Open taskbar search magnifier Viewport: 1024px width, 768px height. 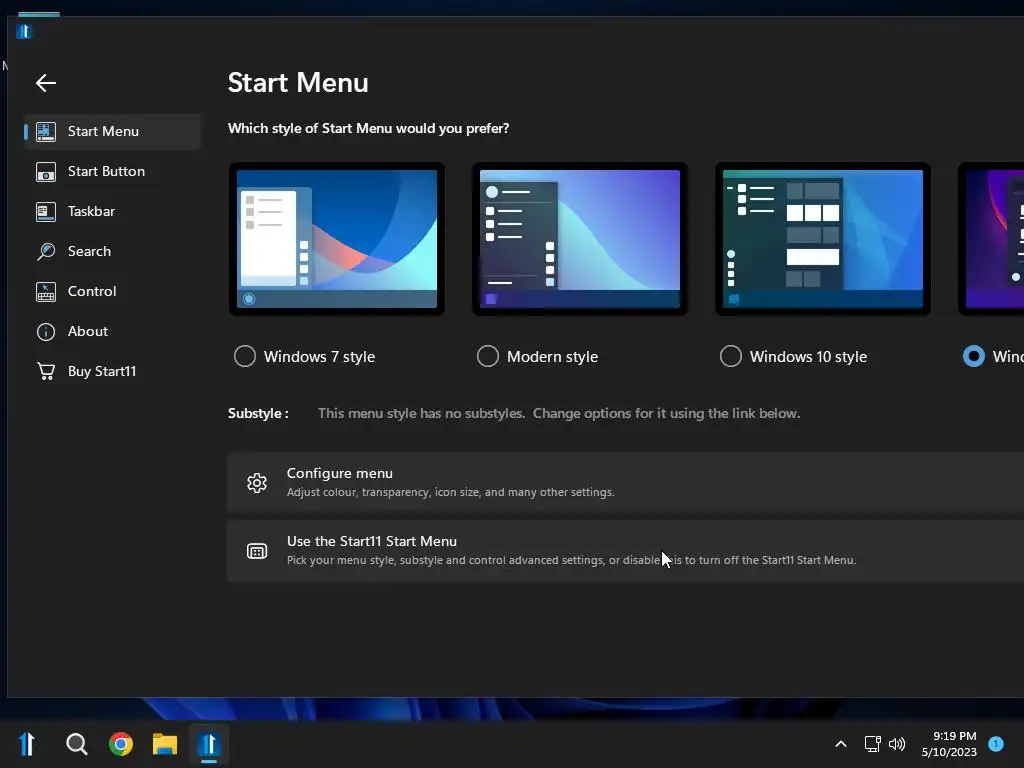point(76,744)
